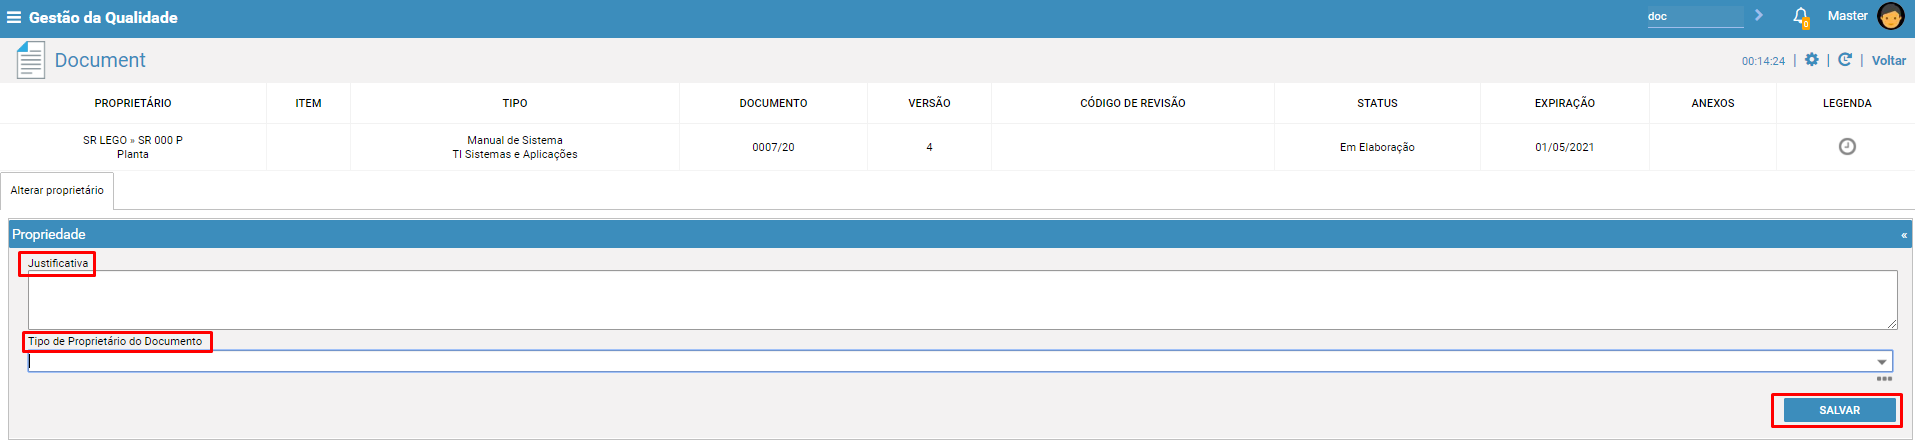This screenshot has height=448, width=1915.
Task: Open Tipo de Proprietário dropdown arrow
Action: click(x=1882, y=362)
